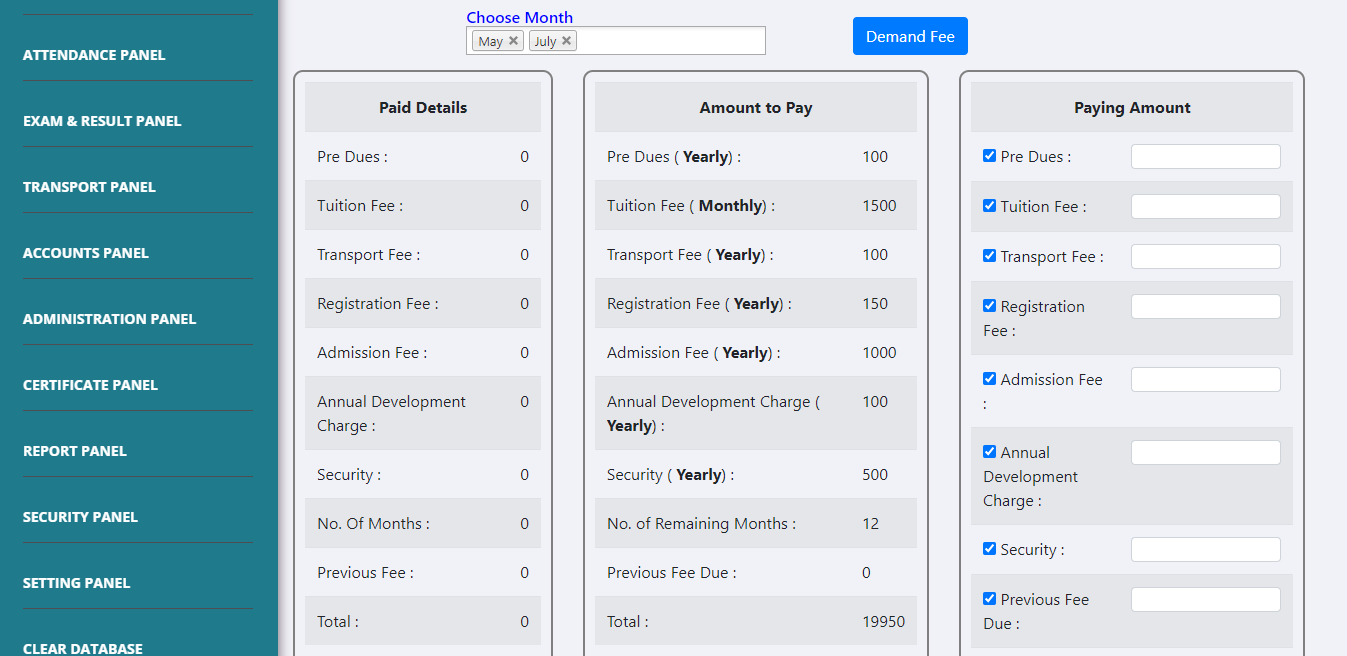The height and width of the screenshot is (656, 1347).
Task: Remove the July month tag
Action: pyautogui.click(x=566, y=41)
